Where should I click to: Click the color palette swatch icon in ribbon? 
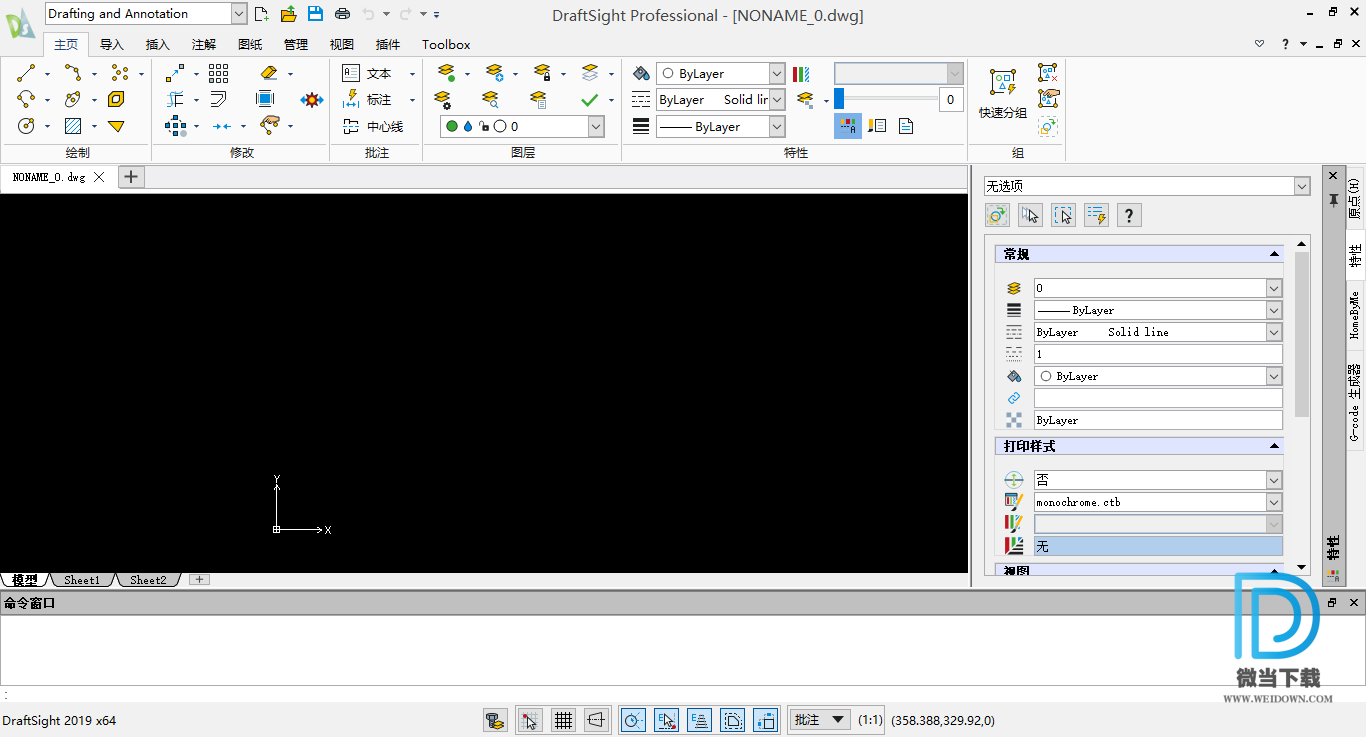point(801,74)
